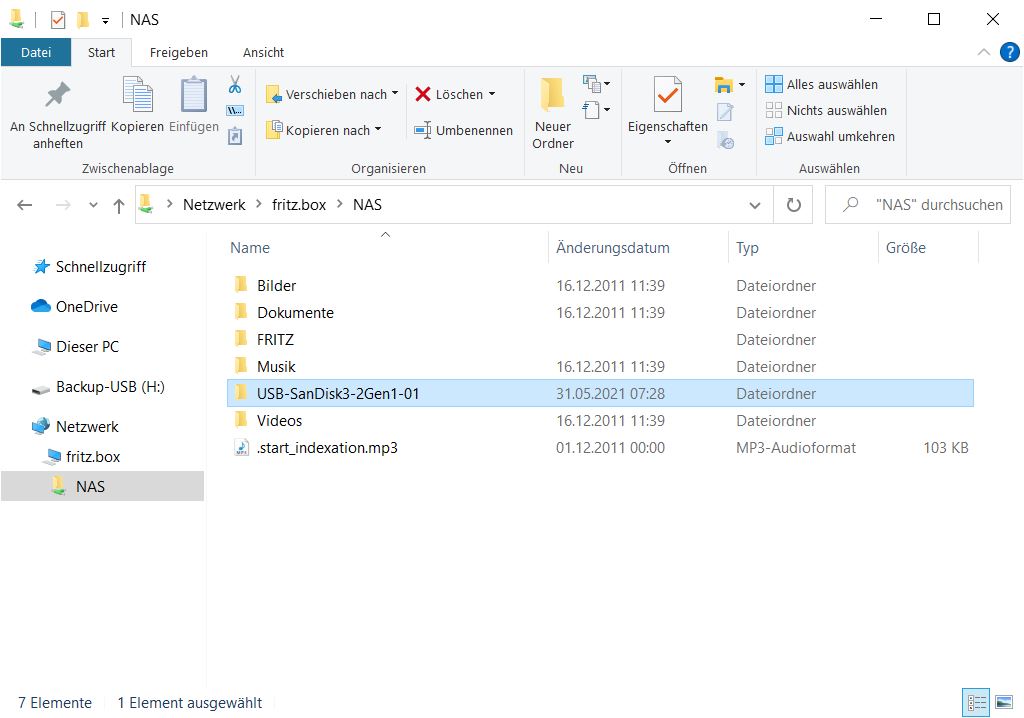
Task: Create a new folder with Neuer Ordner
Action: (552, 112)
